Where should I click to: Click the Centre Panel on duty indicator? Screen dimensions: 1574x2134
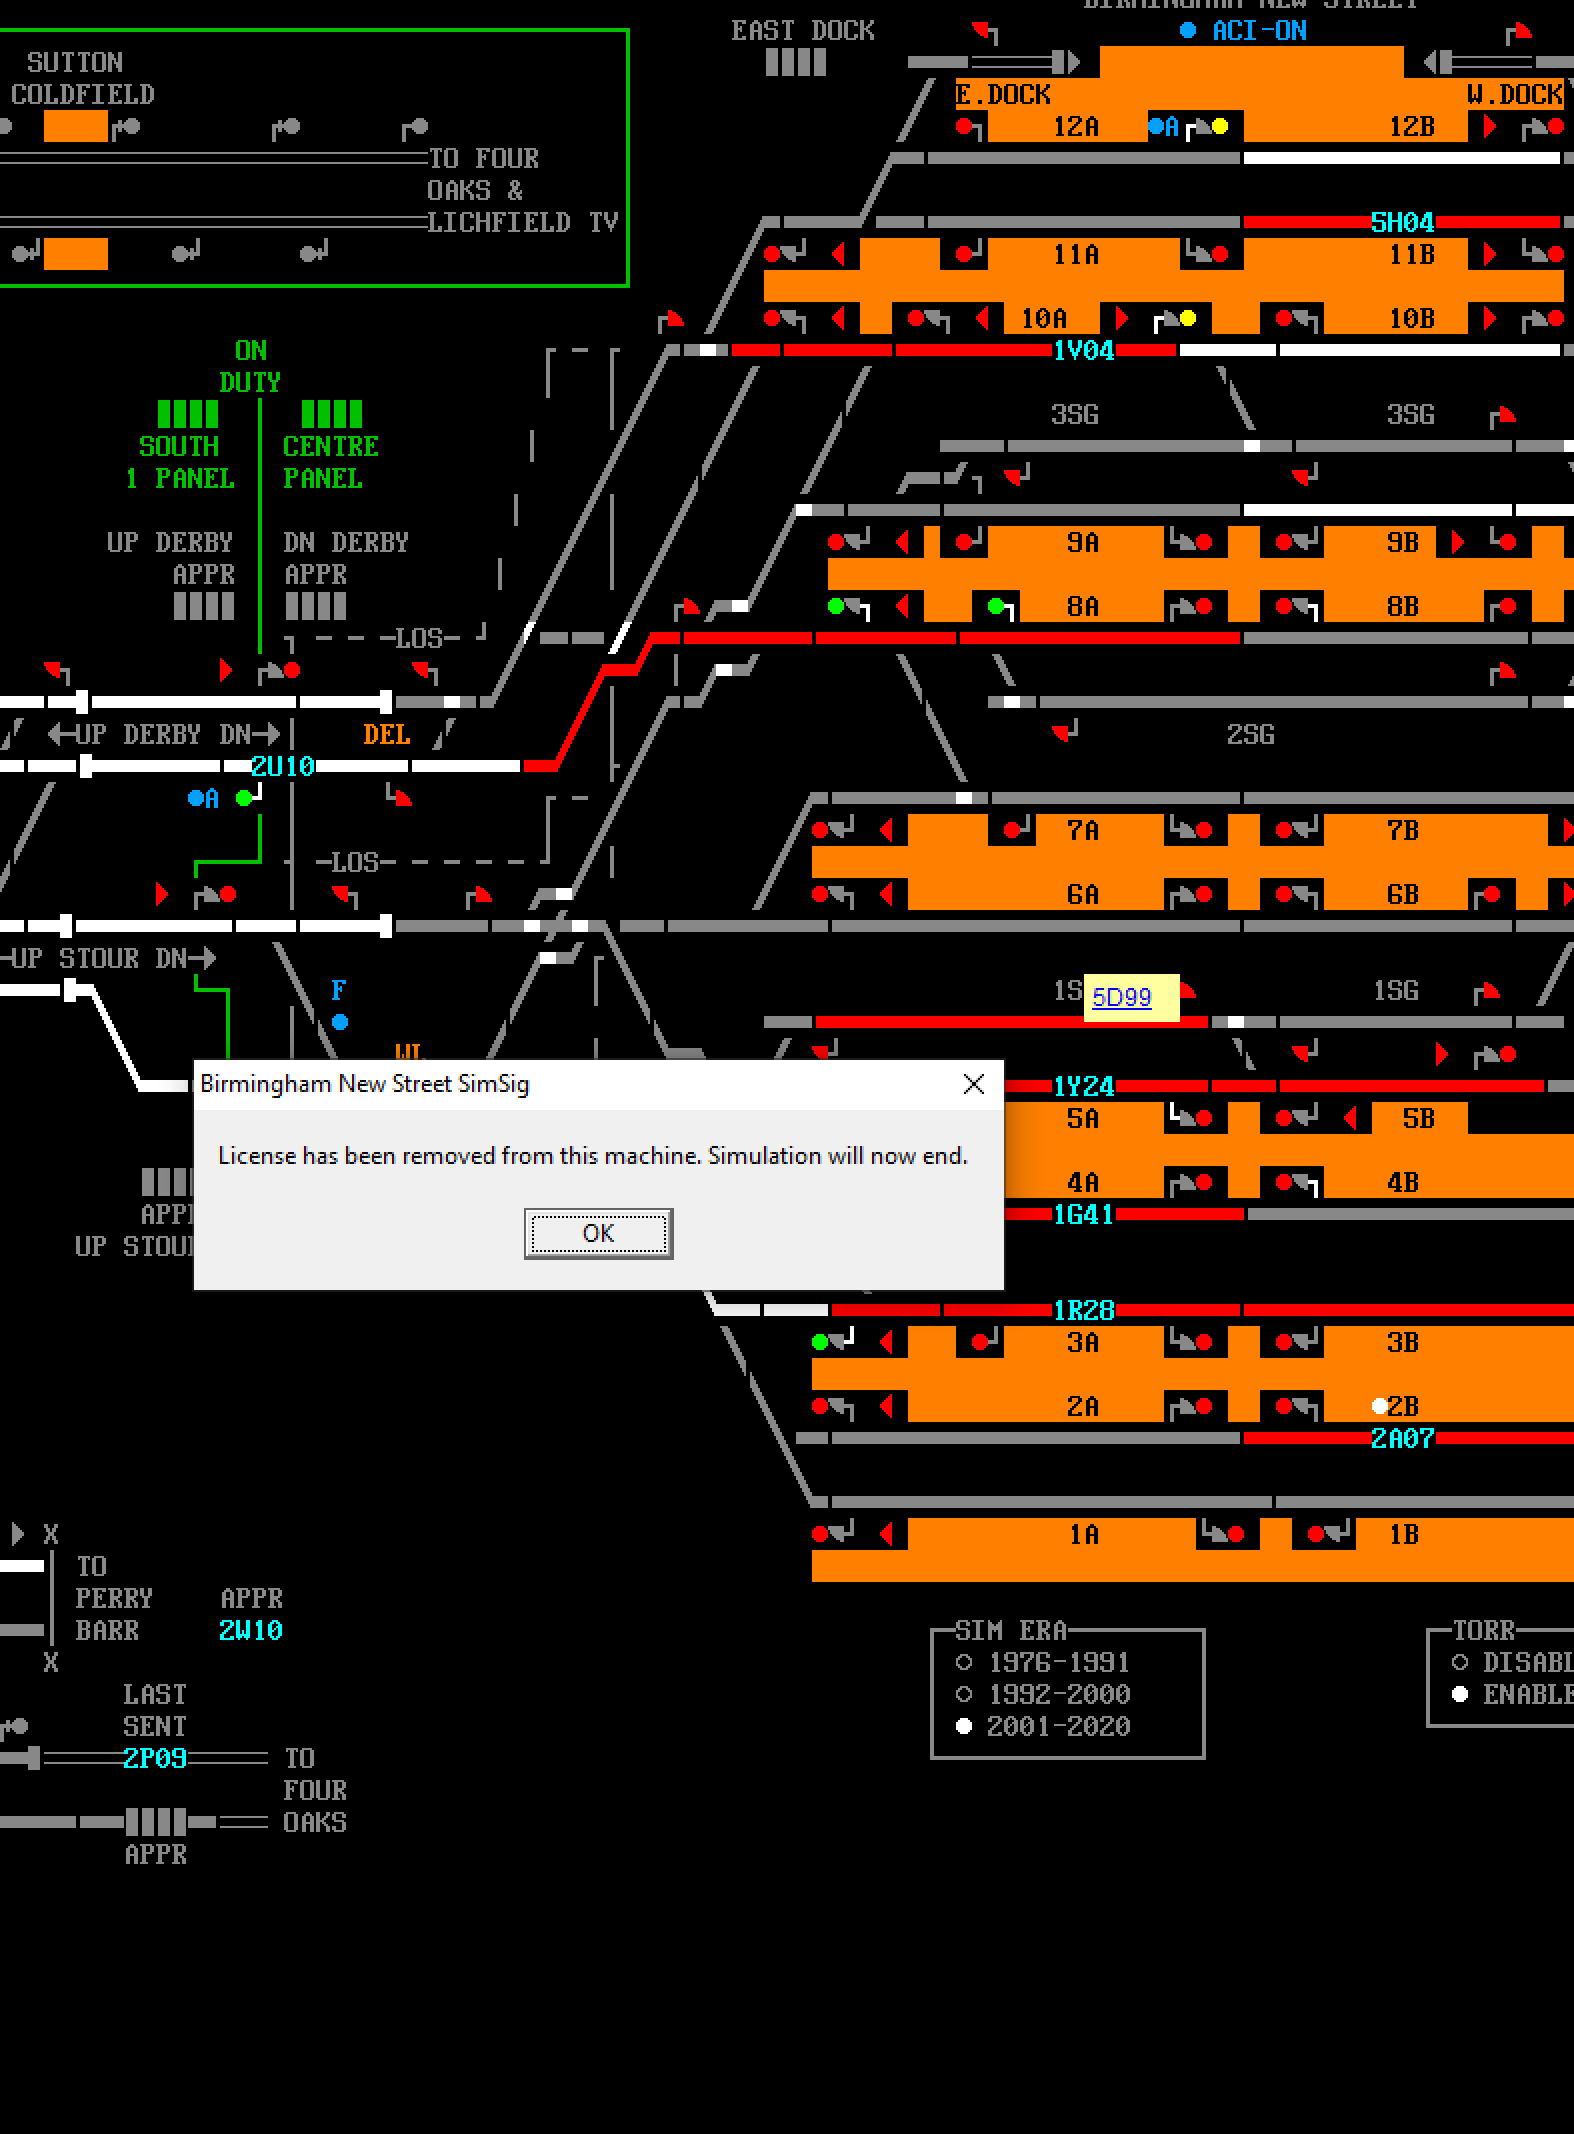(x=332, y=414)
